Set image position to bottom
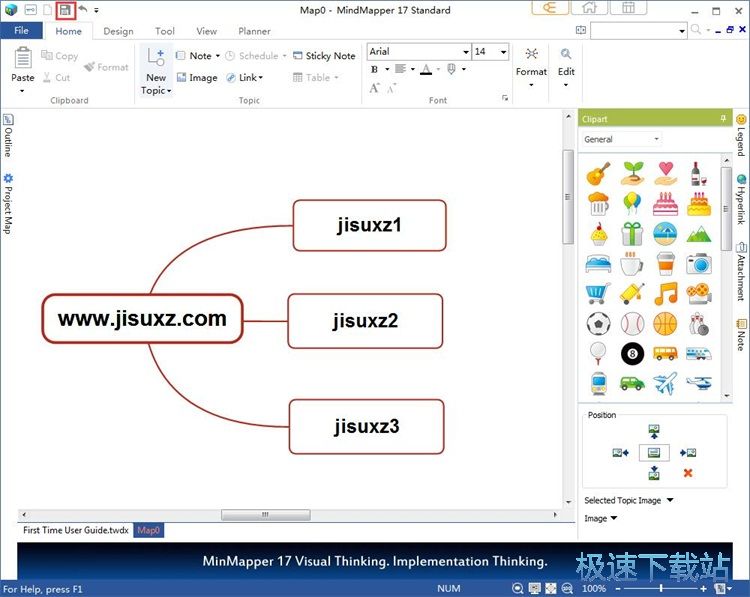This screenshot has height=597, width=750. point(654,473)
